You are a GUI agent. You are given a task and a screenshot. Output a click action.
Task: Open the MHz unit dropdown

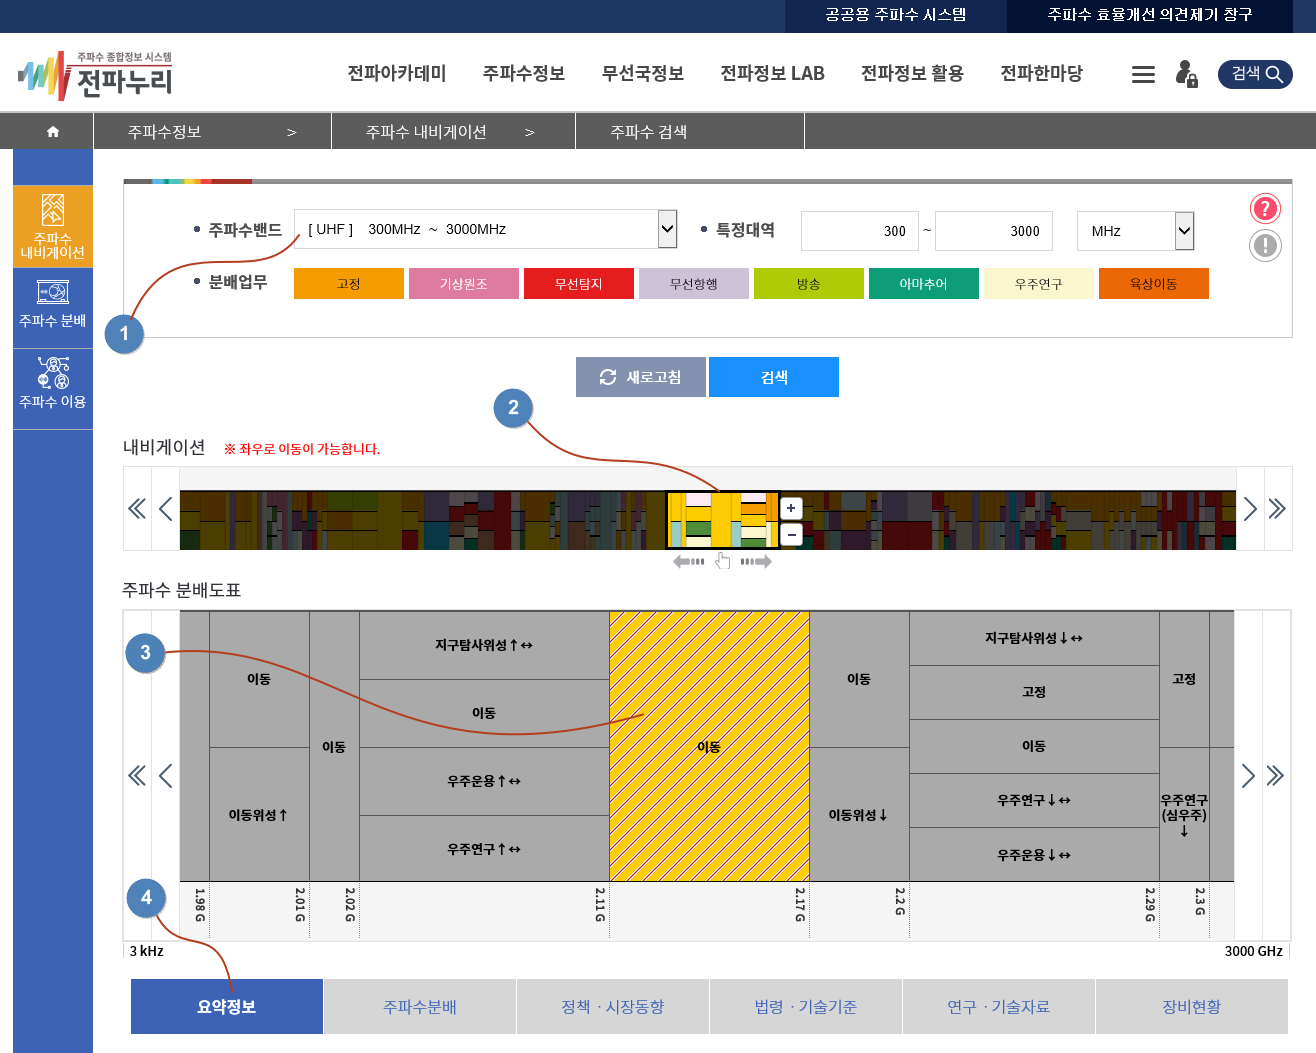1135,231
